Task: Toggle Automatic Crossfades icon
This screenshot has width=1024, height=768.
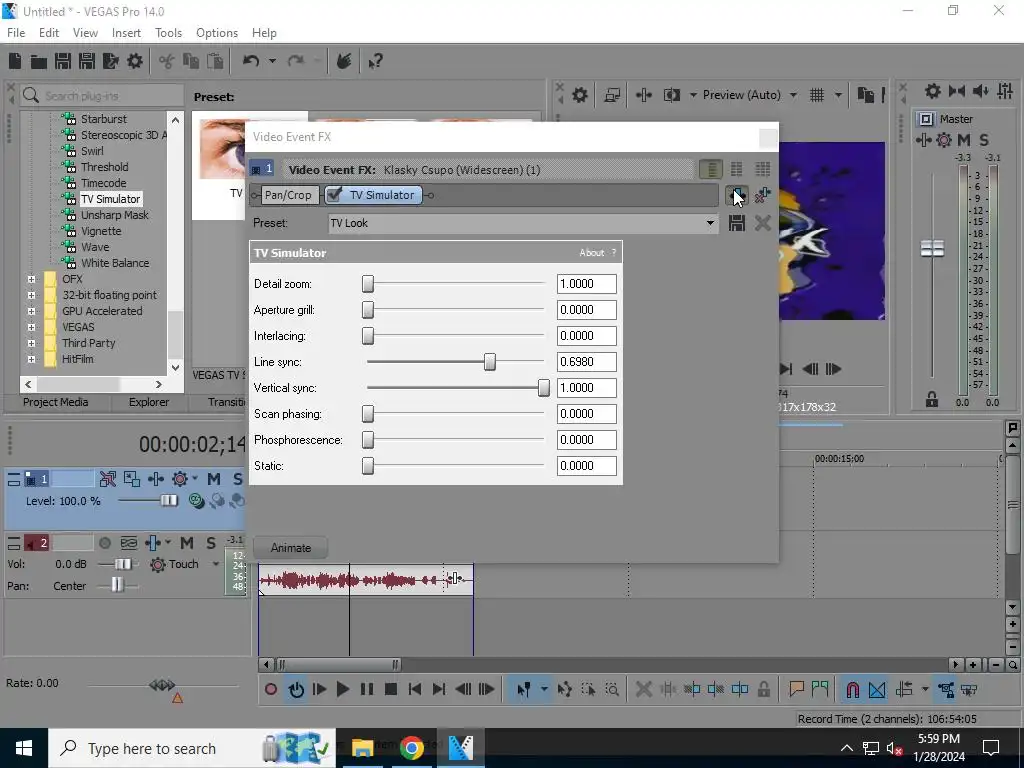Action: pyautogui.click(x=877, y=689)
